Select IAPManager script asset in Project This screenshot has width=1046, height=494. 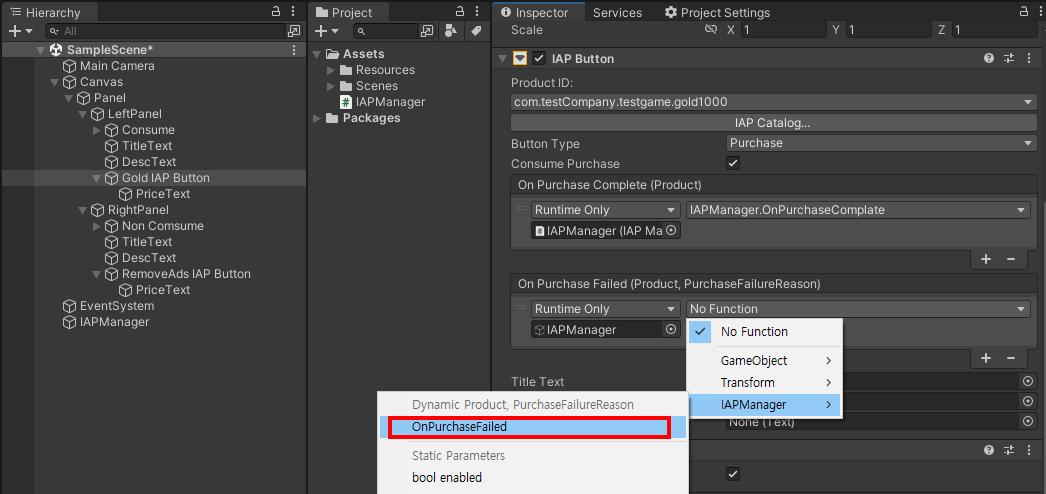pyautogui.click(x=382, y=102)
